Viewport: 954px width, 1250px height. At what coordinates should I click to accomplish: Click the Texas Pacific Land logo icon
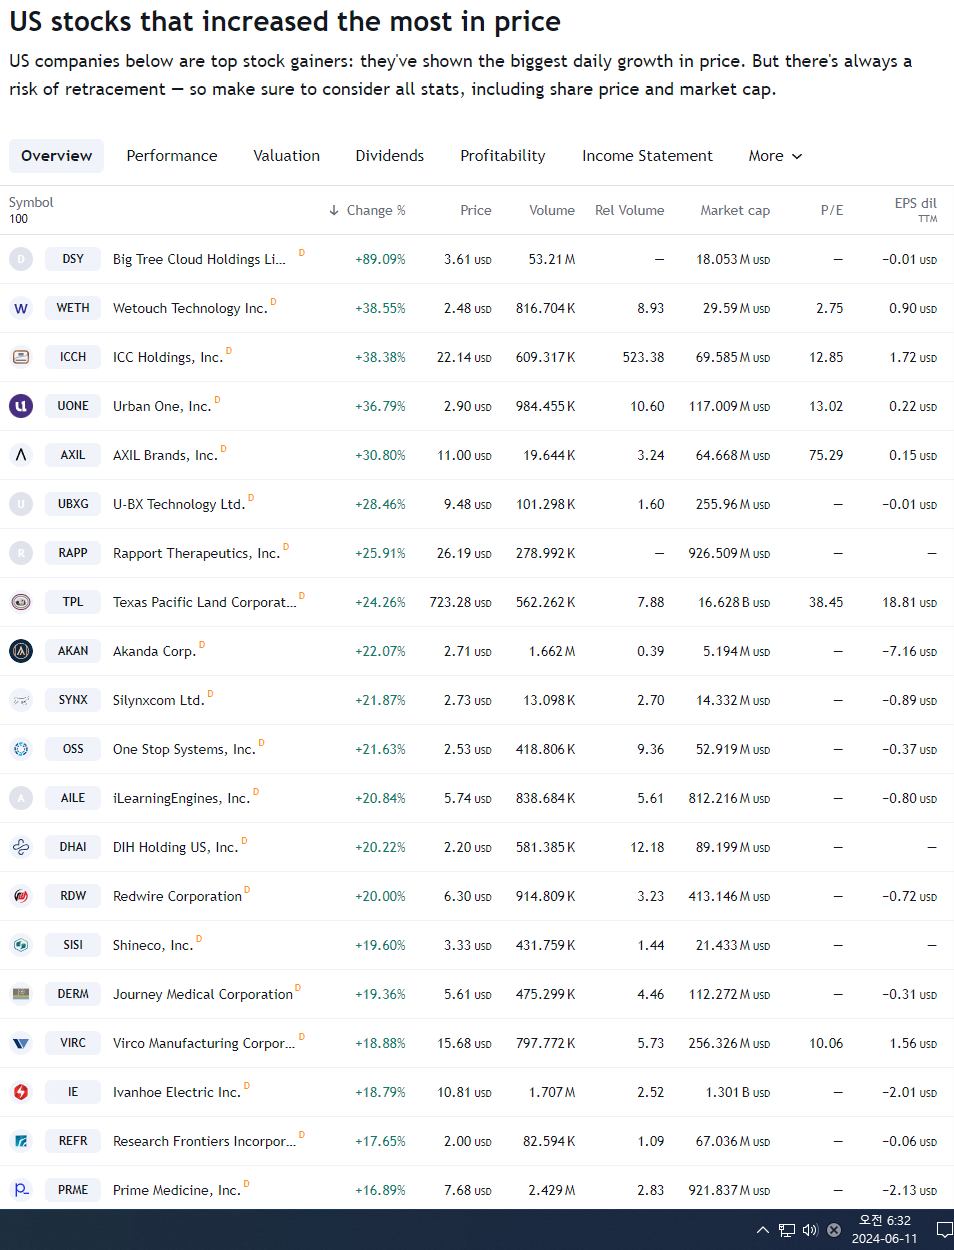(x=21, y=602)
